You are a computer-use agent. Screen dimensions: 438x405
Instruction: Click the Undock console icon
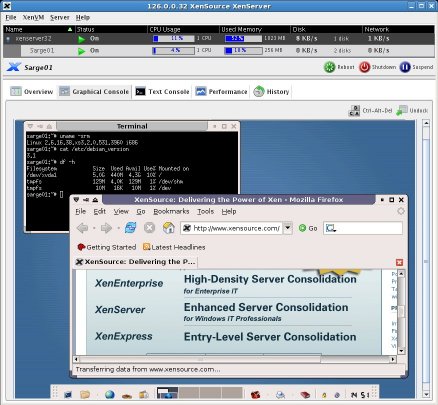pos(402,110)
